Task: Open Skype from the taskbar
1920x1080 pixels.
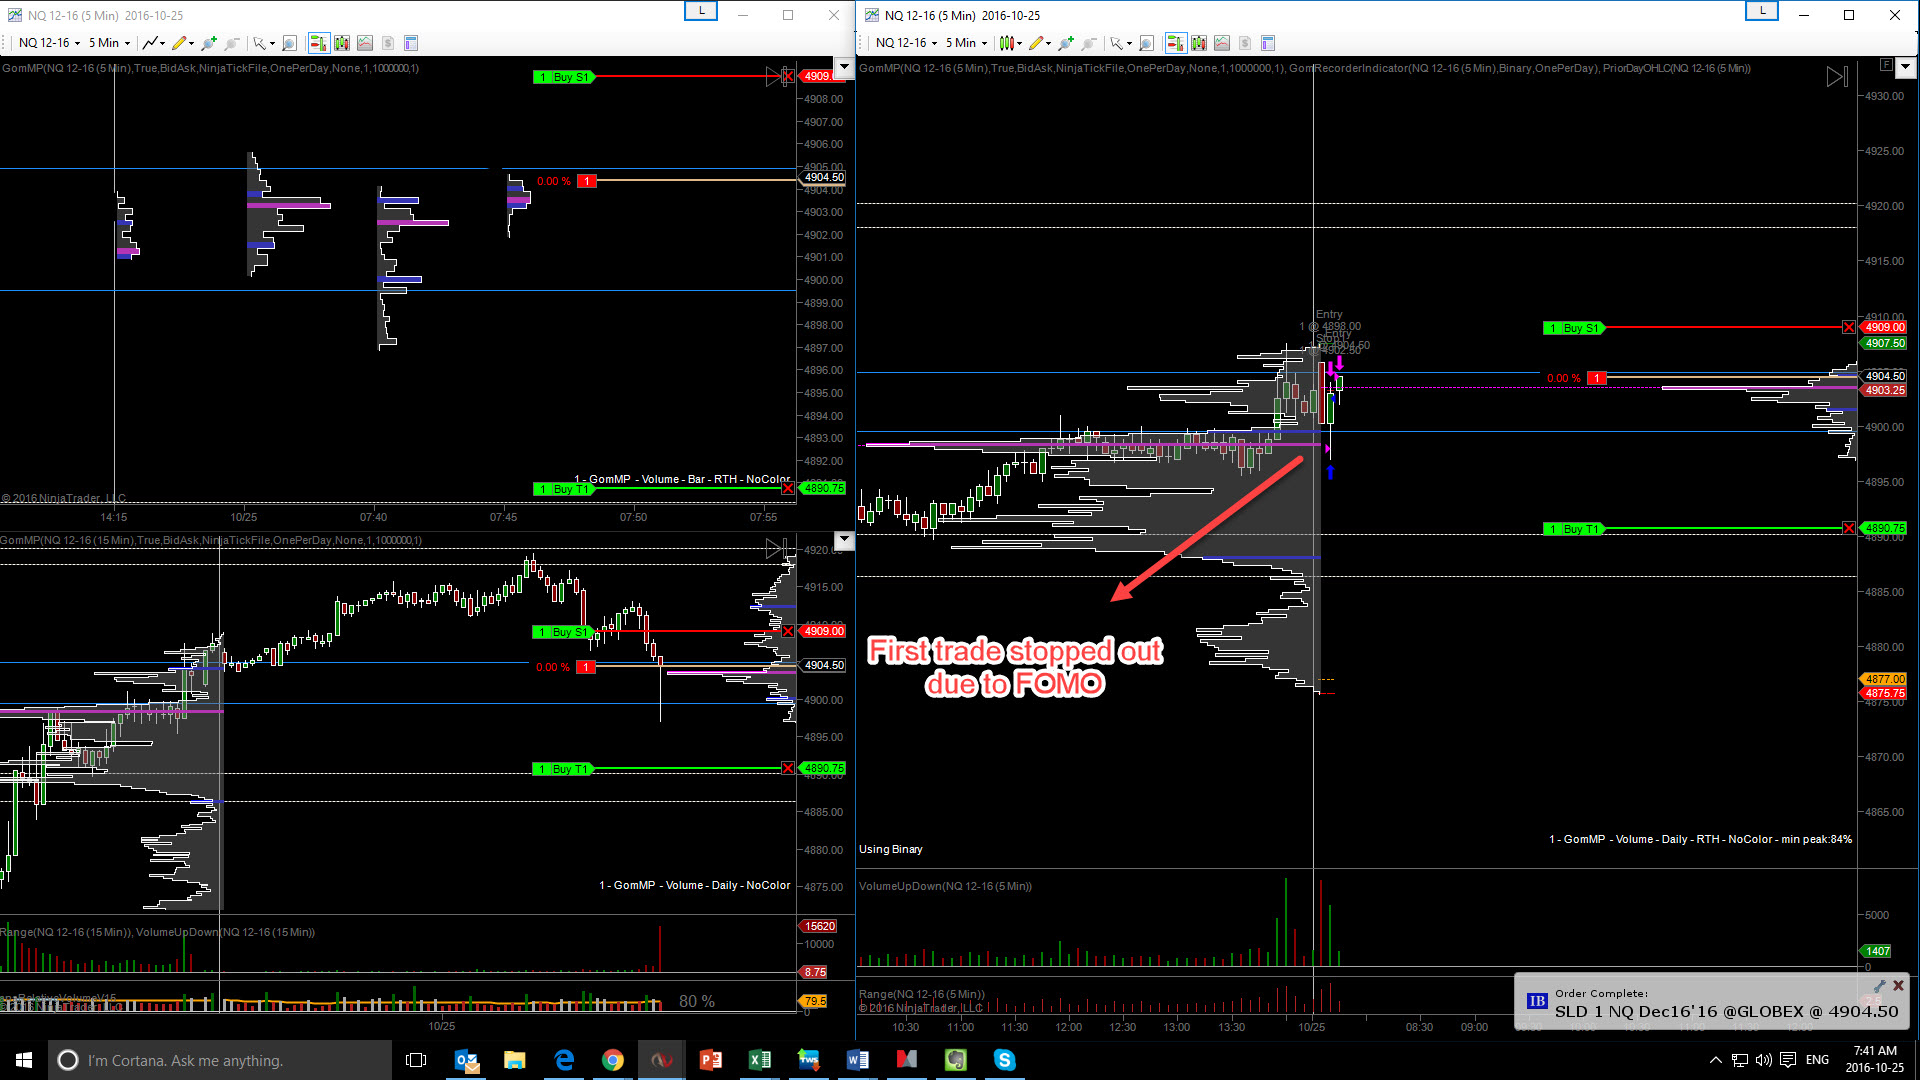Action: pyautogui.click(x=1005, y=1060)
